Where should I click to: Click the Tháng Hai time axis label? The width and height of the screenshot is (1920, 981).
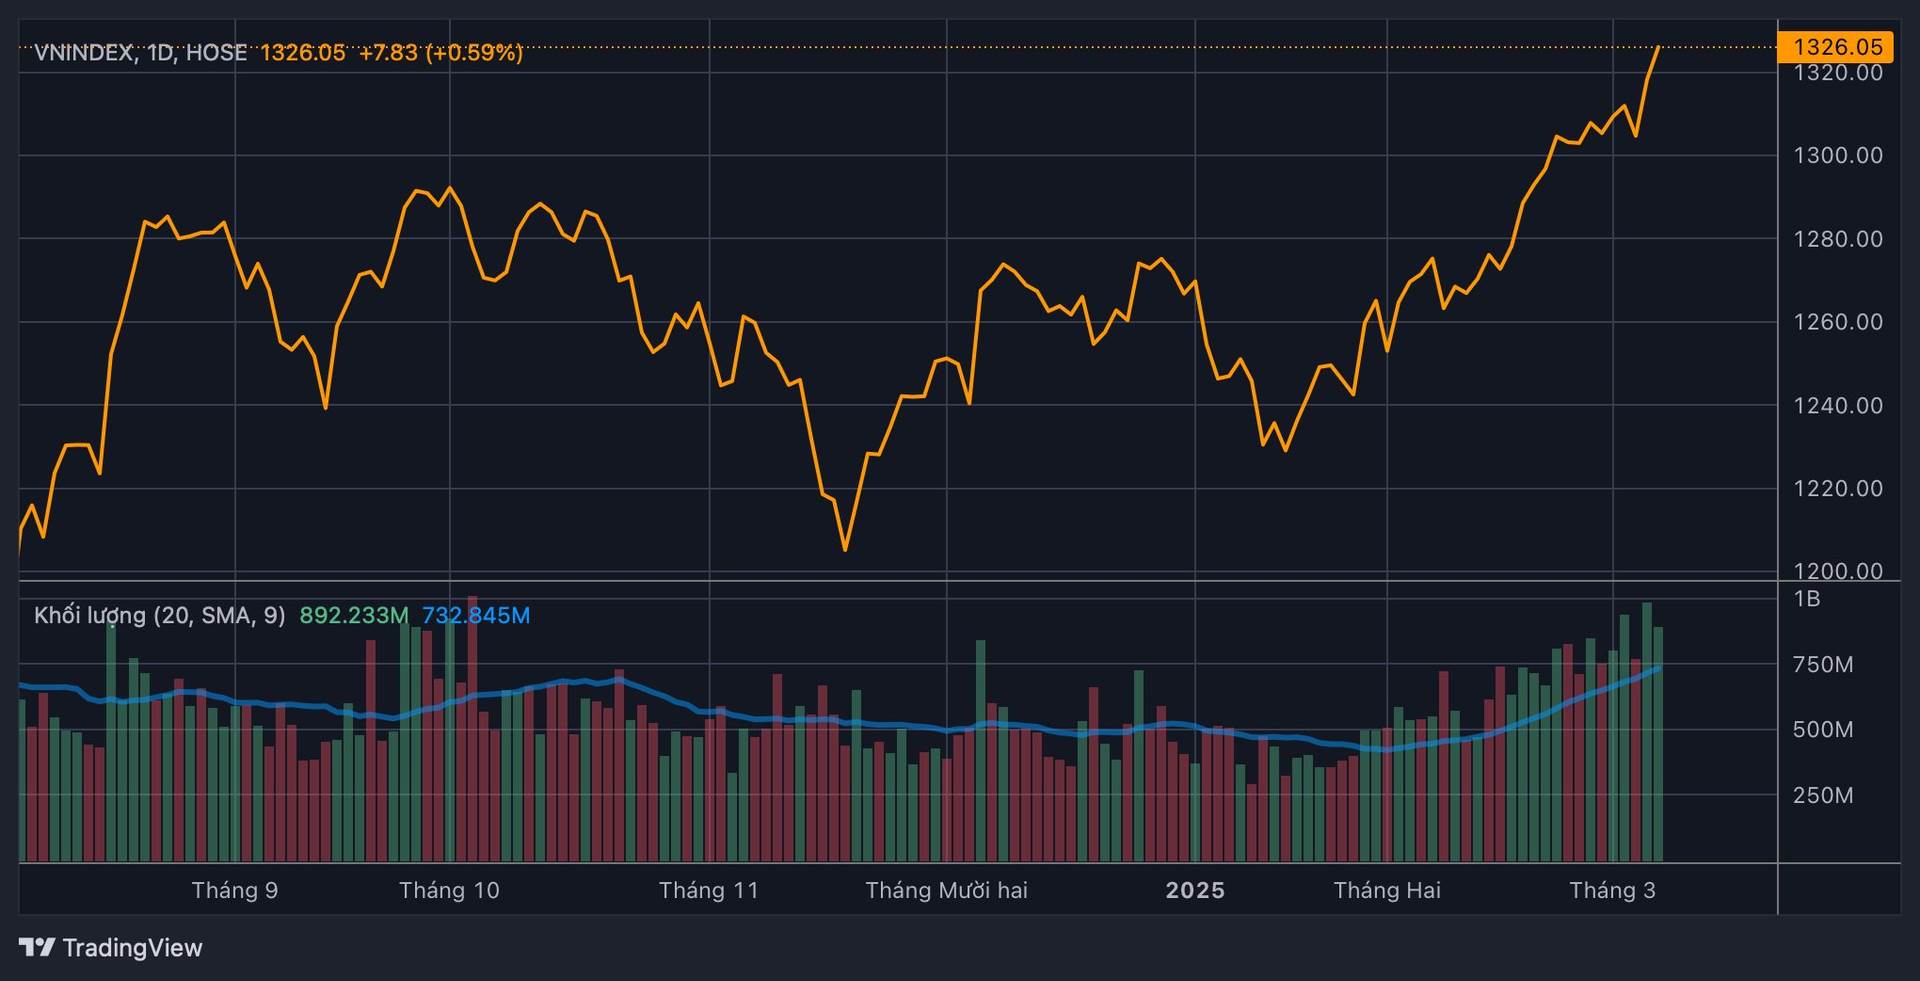(1387, 890)
